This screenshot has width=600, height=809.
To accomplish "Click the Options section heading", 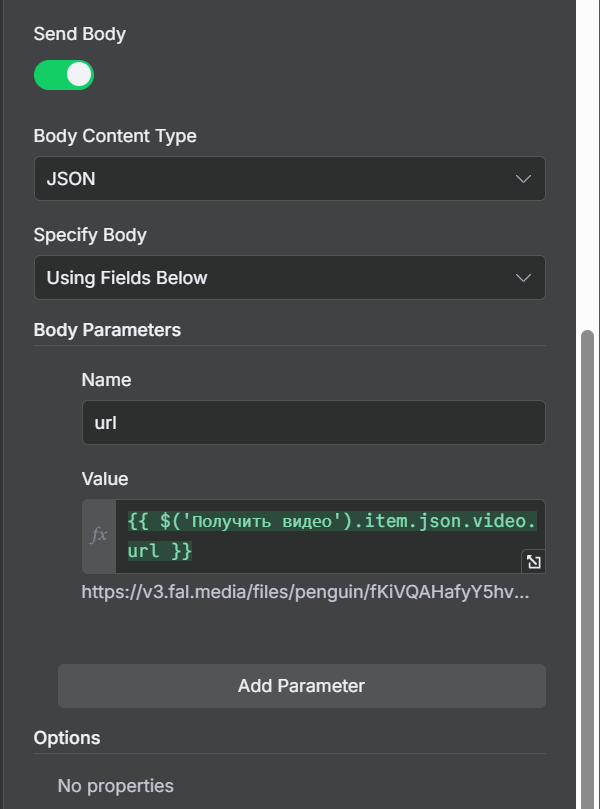I will pos(67,738).
